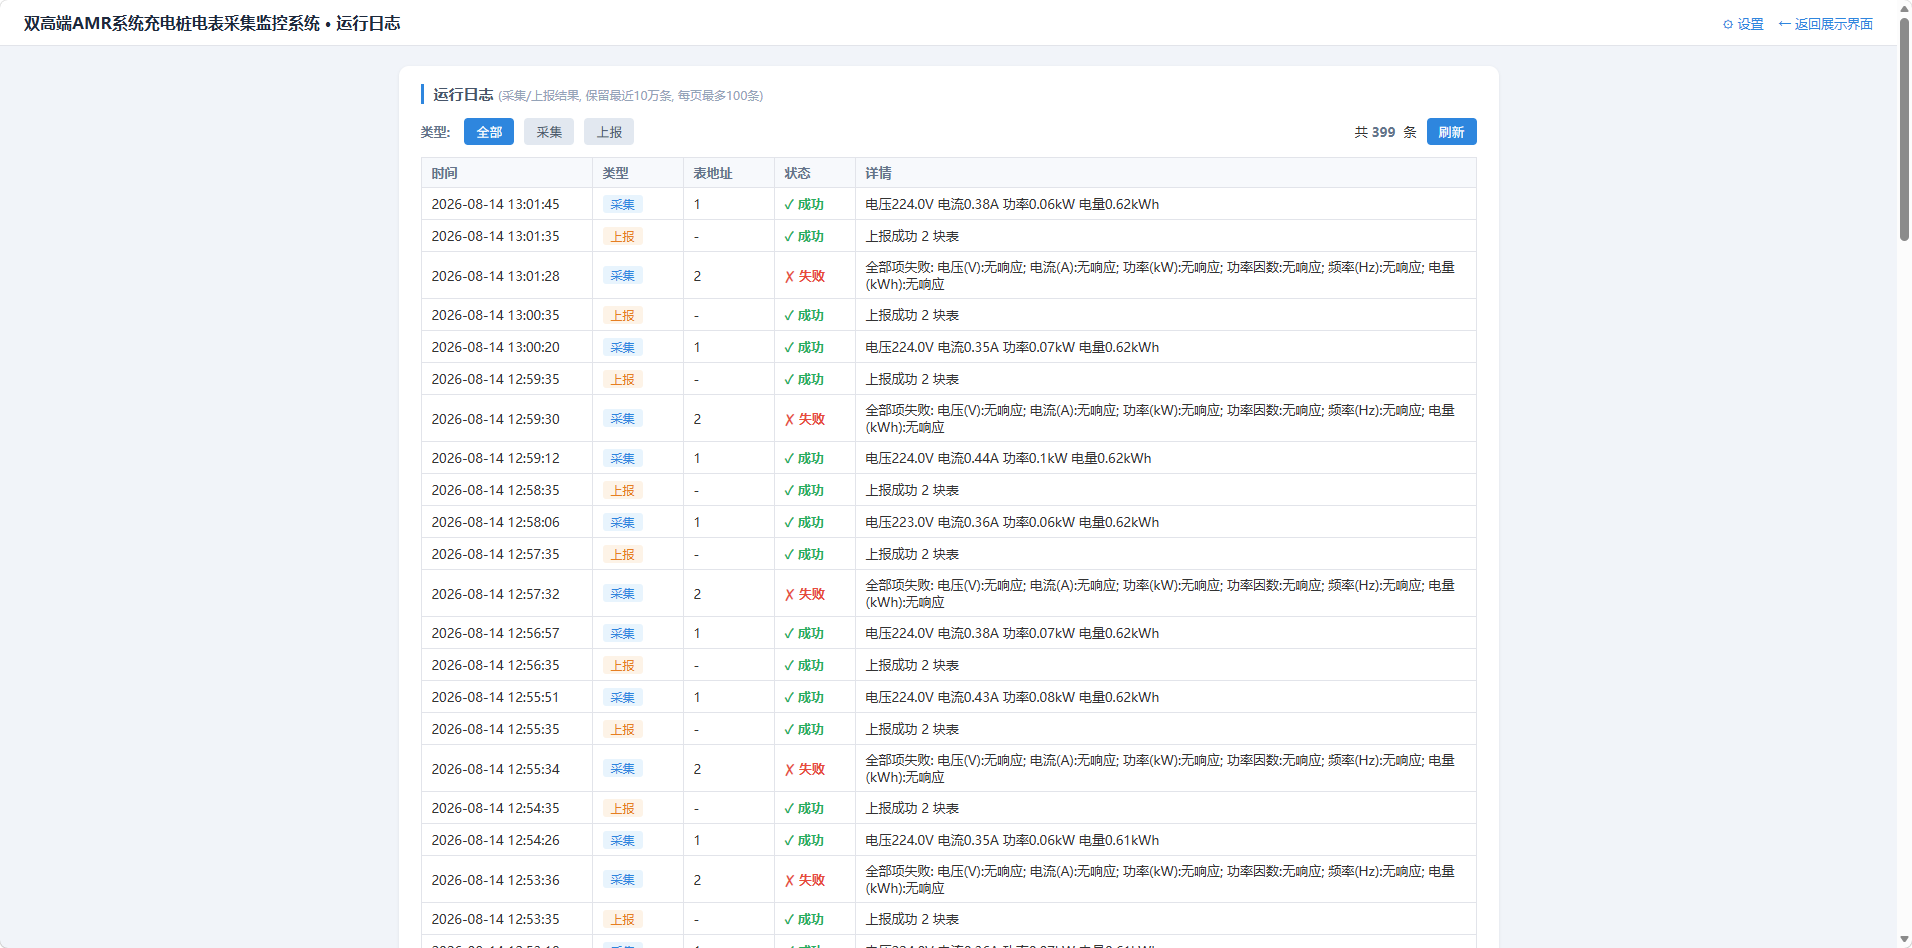Click 上报 tag in 12:54:35 row
1912x948 pixels.
pyautogui.click(x=622, y=808)
